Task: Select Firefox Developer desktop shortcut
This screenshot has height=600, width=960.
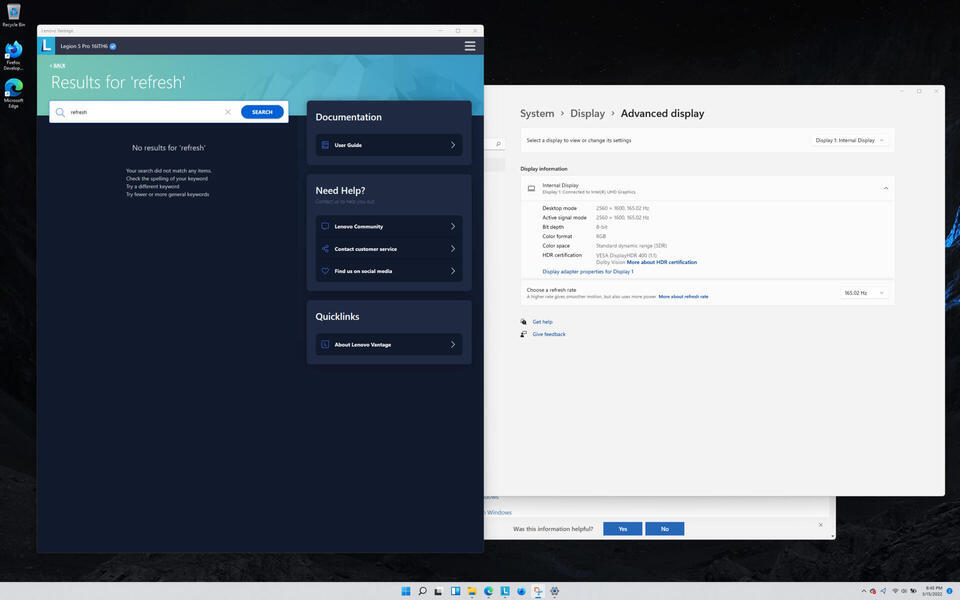Action: pyautogui.click(x=13, y=56)
